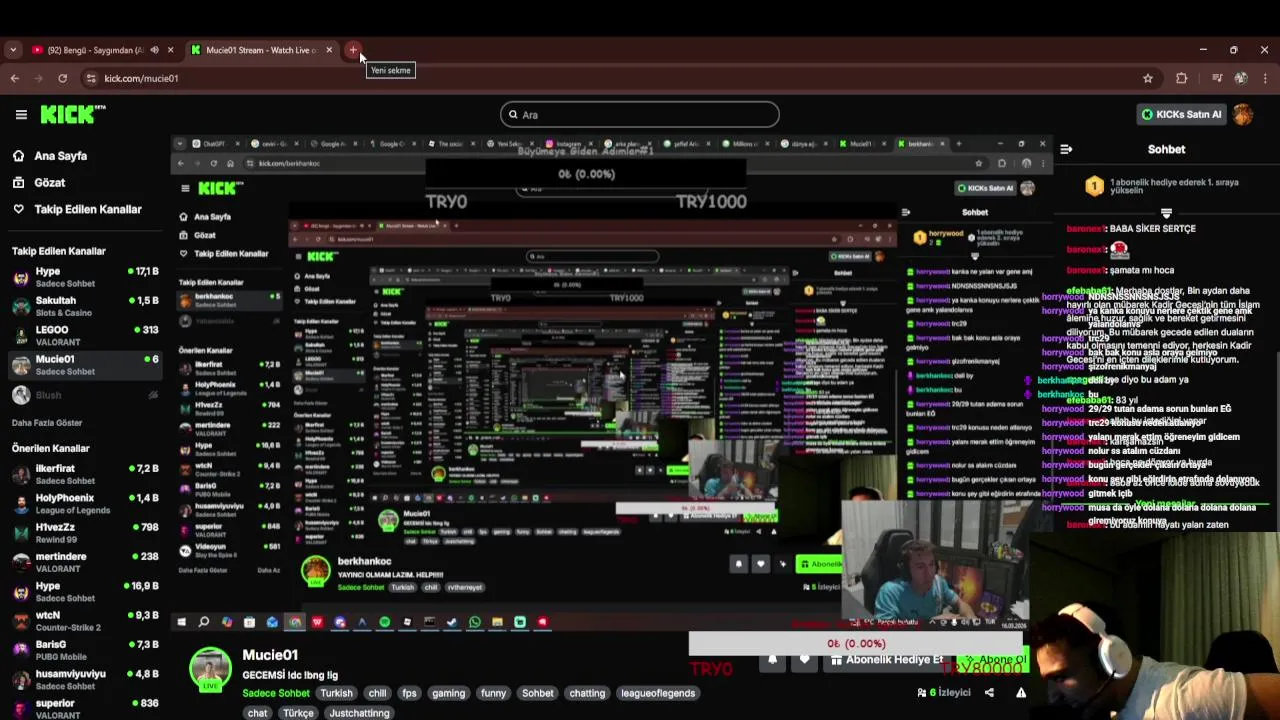Click Mucie01 streamer avatar below video
Screen dimensions: 1280x720
point(211,669)
